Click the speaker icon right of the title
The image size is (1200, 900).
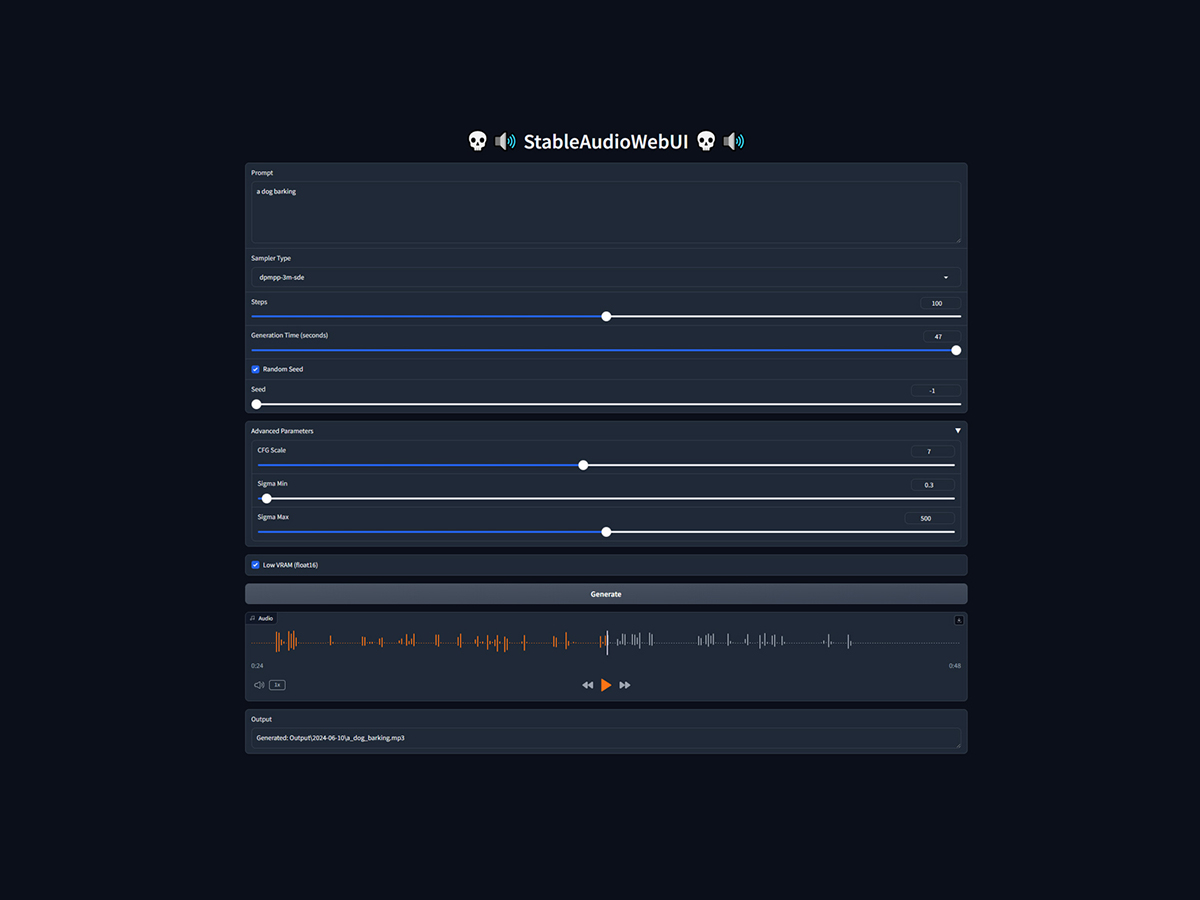733,141
